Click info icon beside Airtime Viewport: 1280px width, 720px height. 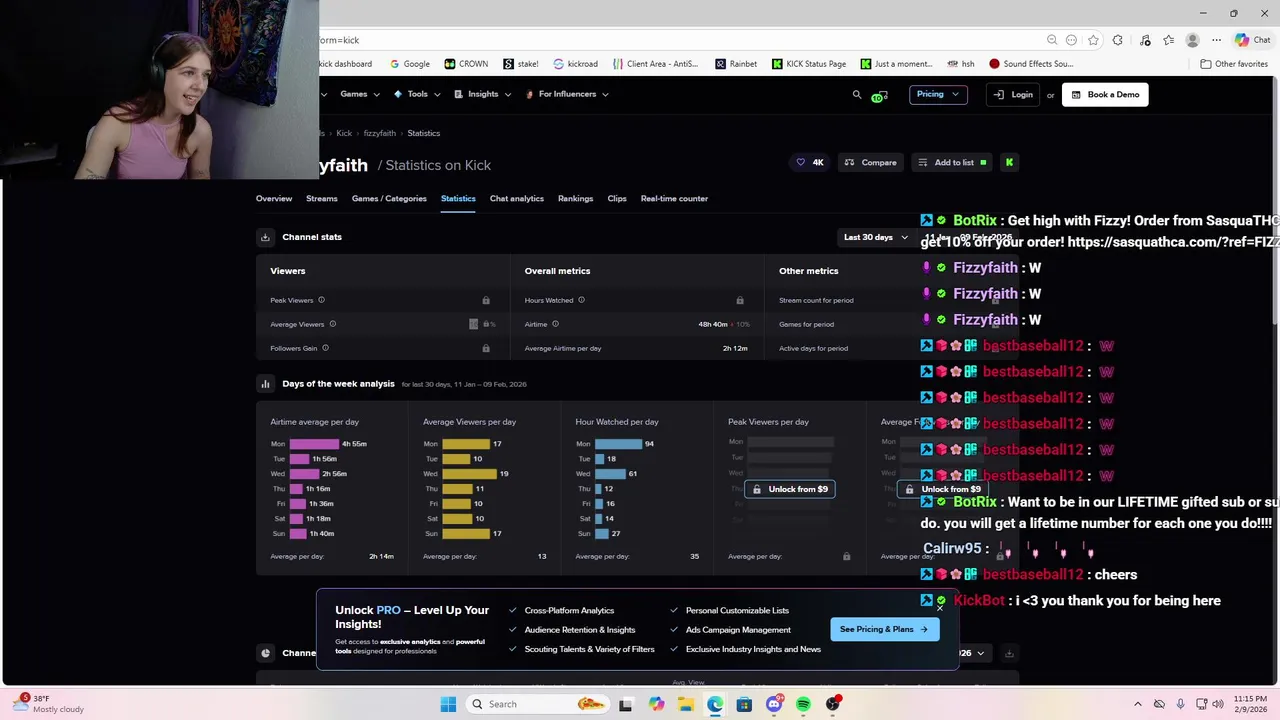tap(555, 324)
